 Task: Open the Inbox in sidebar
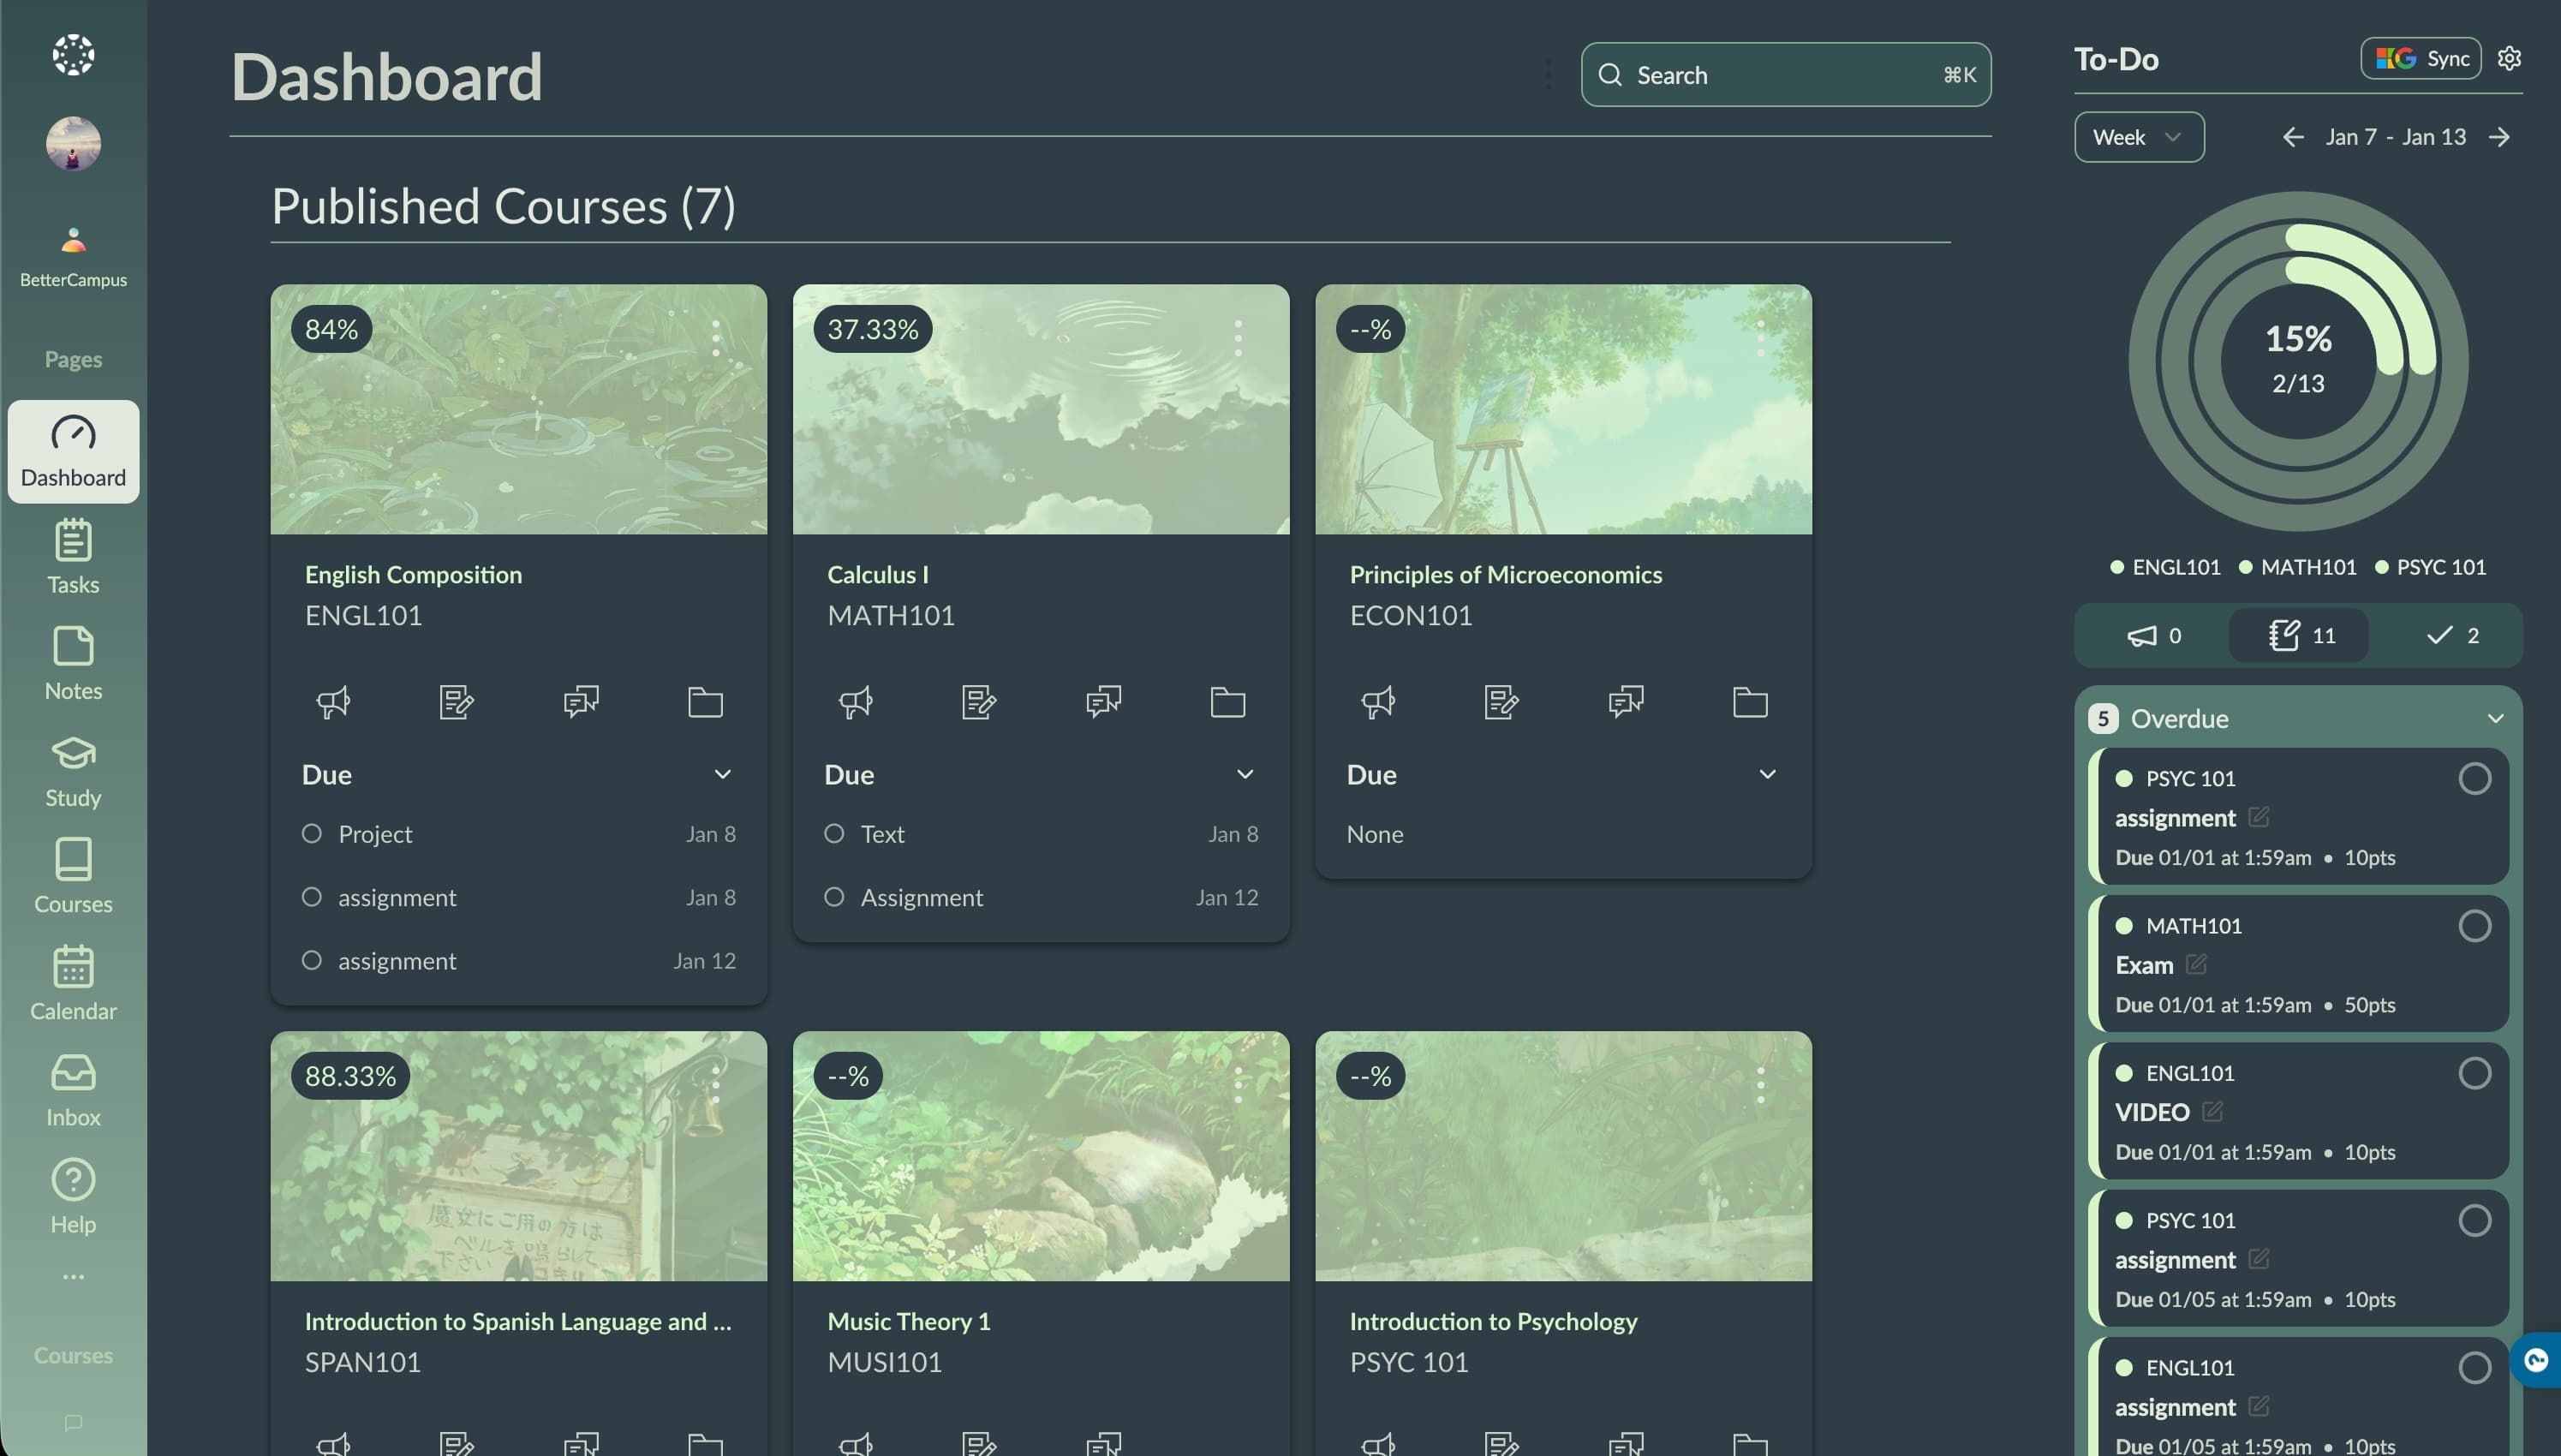[x=73, y=1090]
